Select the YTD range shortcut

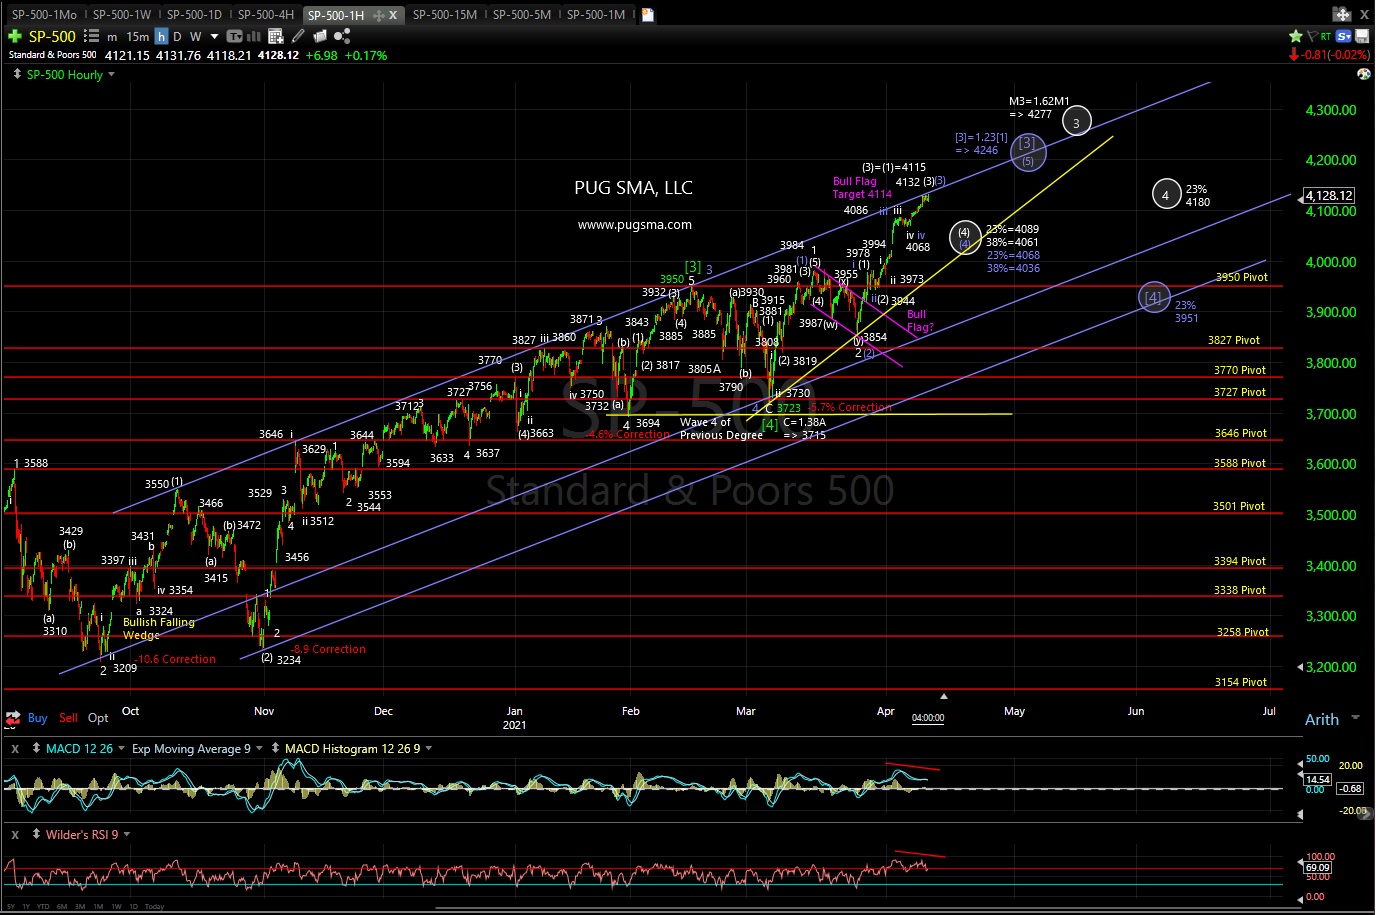tap(43, 906)
